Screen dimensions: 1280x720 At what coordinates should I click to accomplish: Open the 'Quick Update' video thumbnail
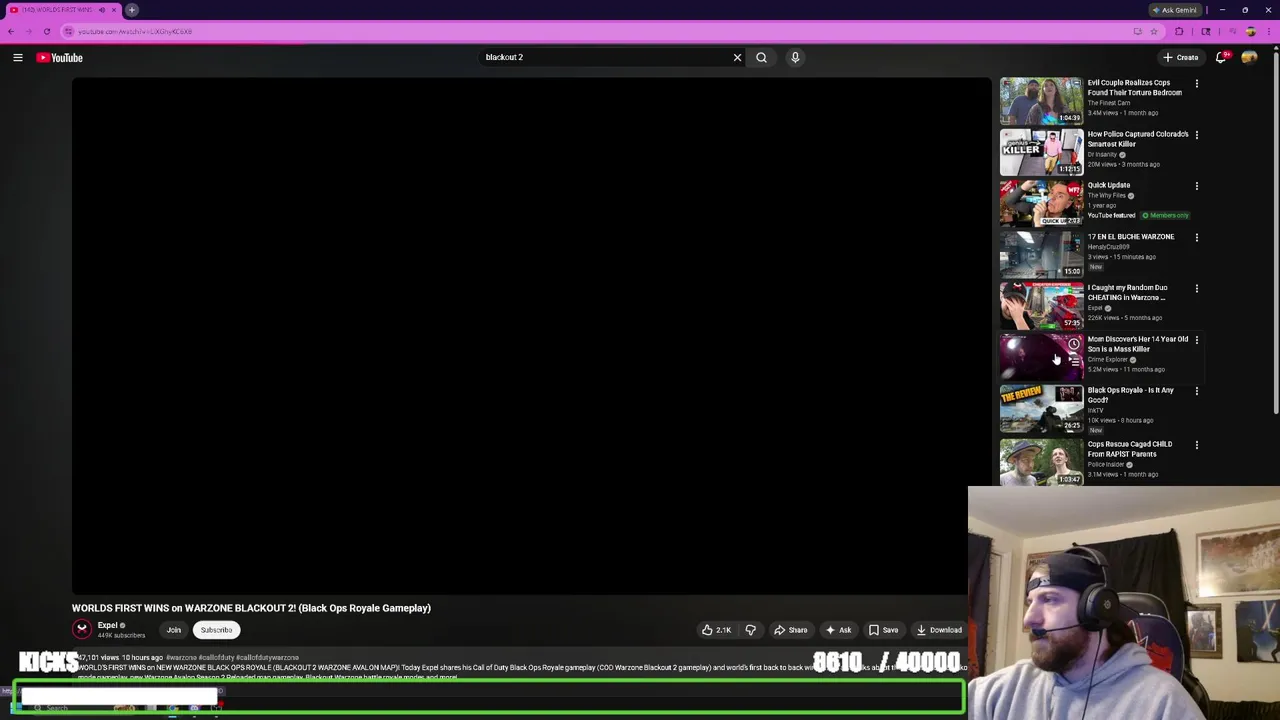click(1041, 203)
